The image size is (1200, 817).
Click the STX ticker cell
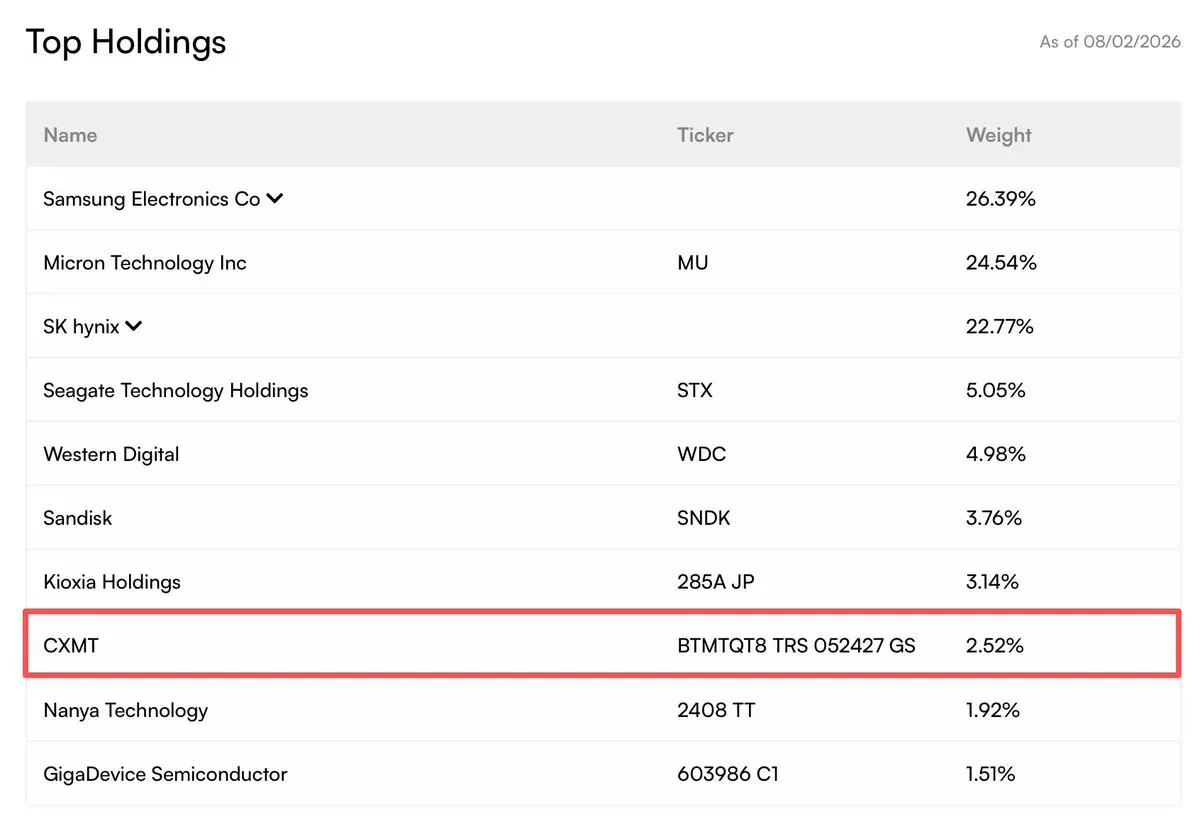tap(695, 391)
